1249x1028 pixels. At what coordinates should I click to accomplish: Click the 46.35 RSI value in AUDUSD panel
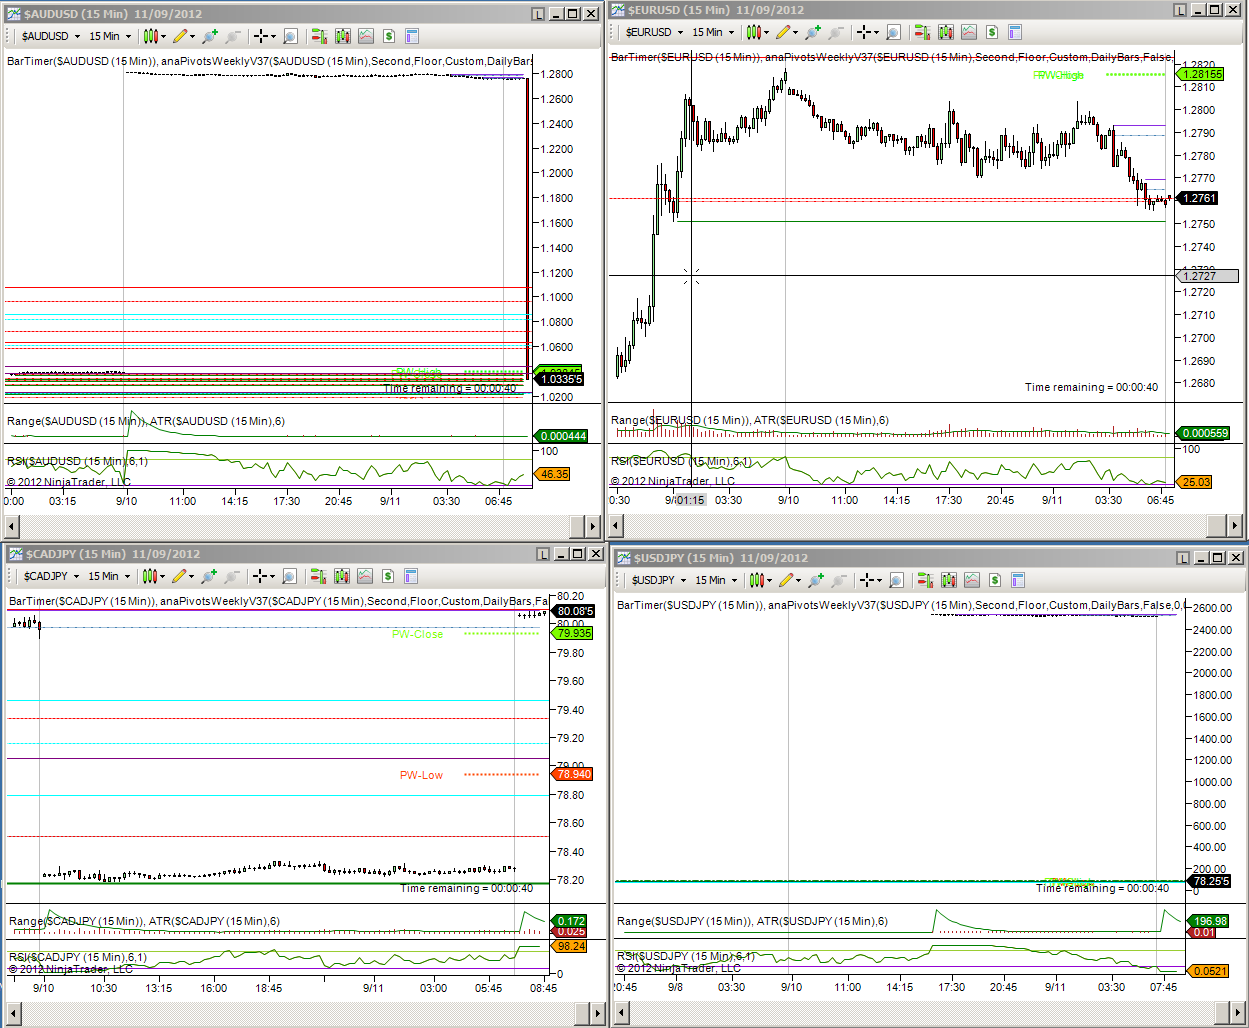554,474
